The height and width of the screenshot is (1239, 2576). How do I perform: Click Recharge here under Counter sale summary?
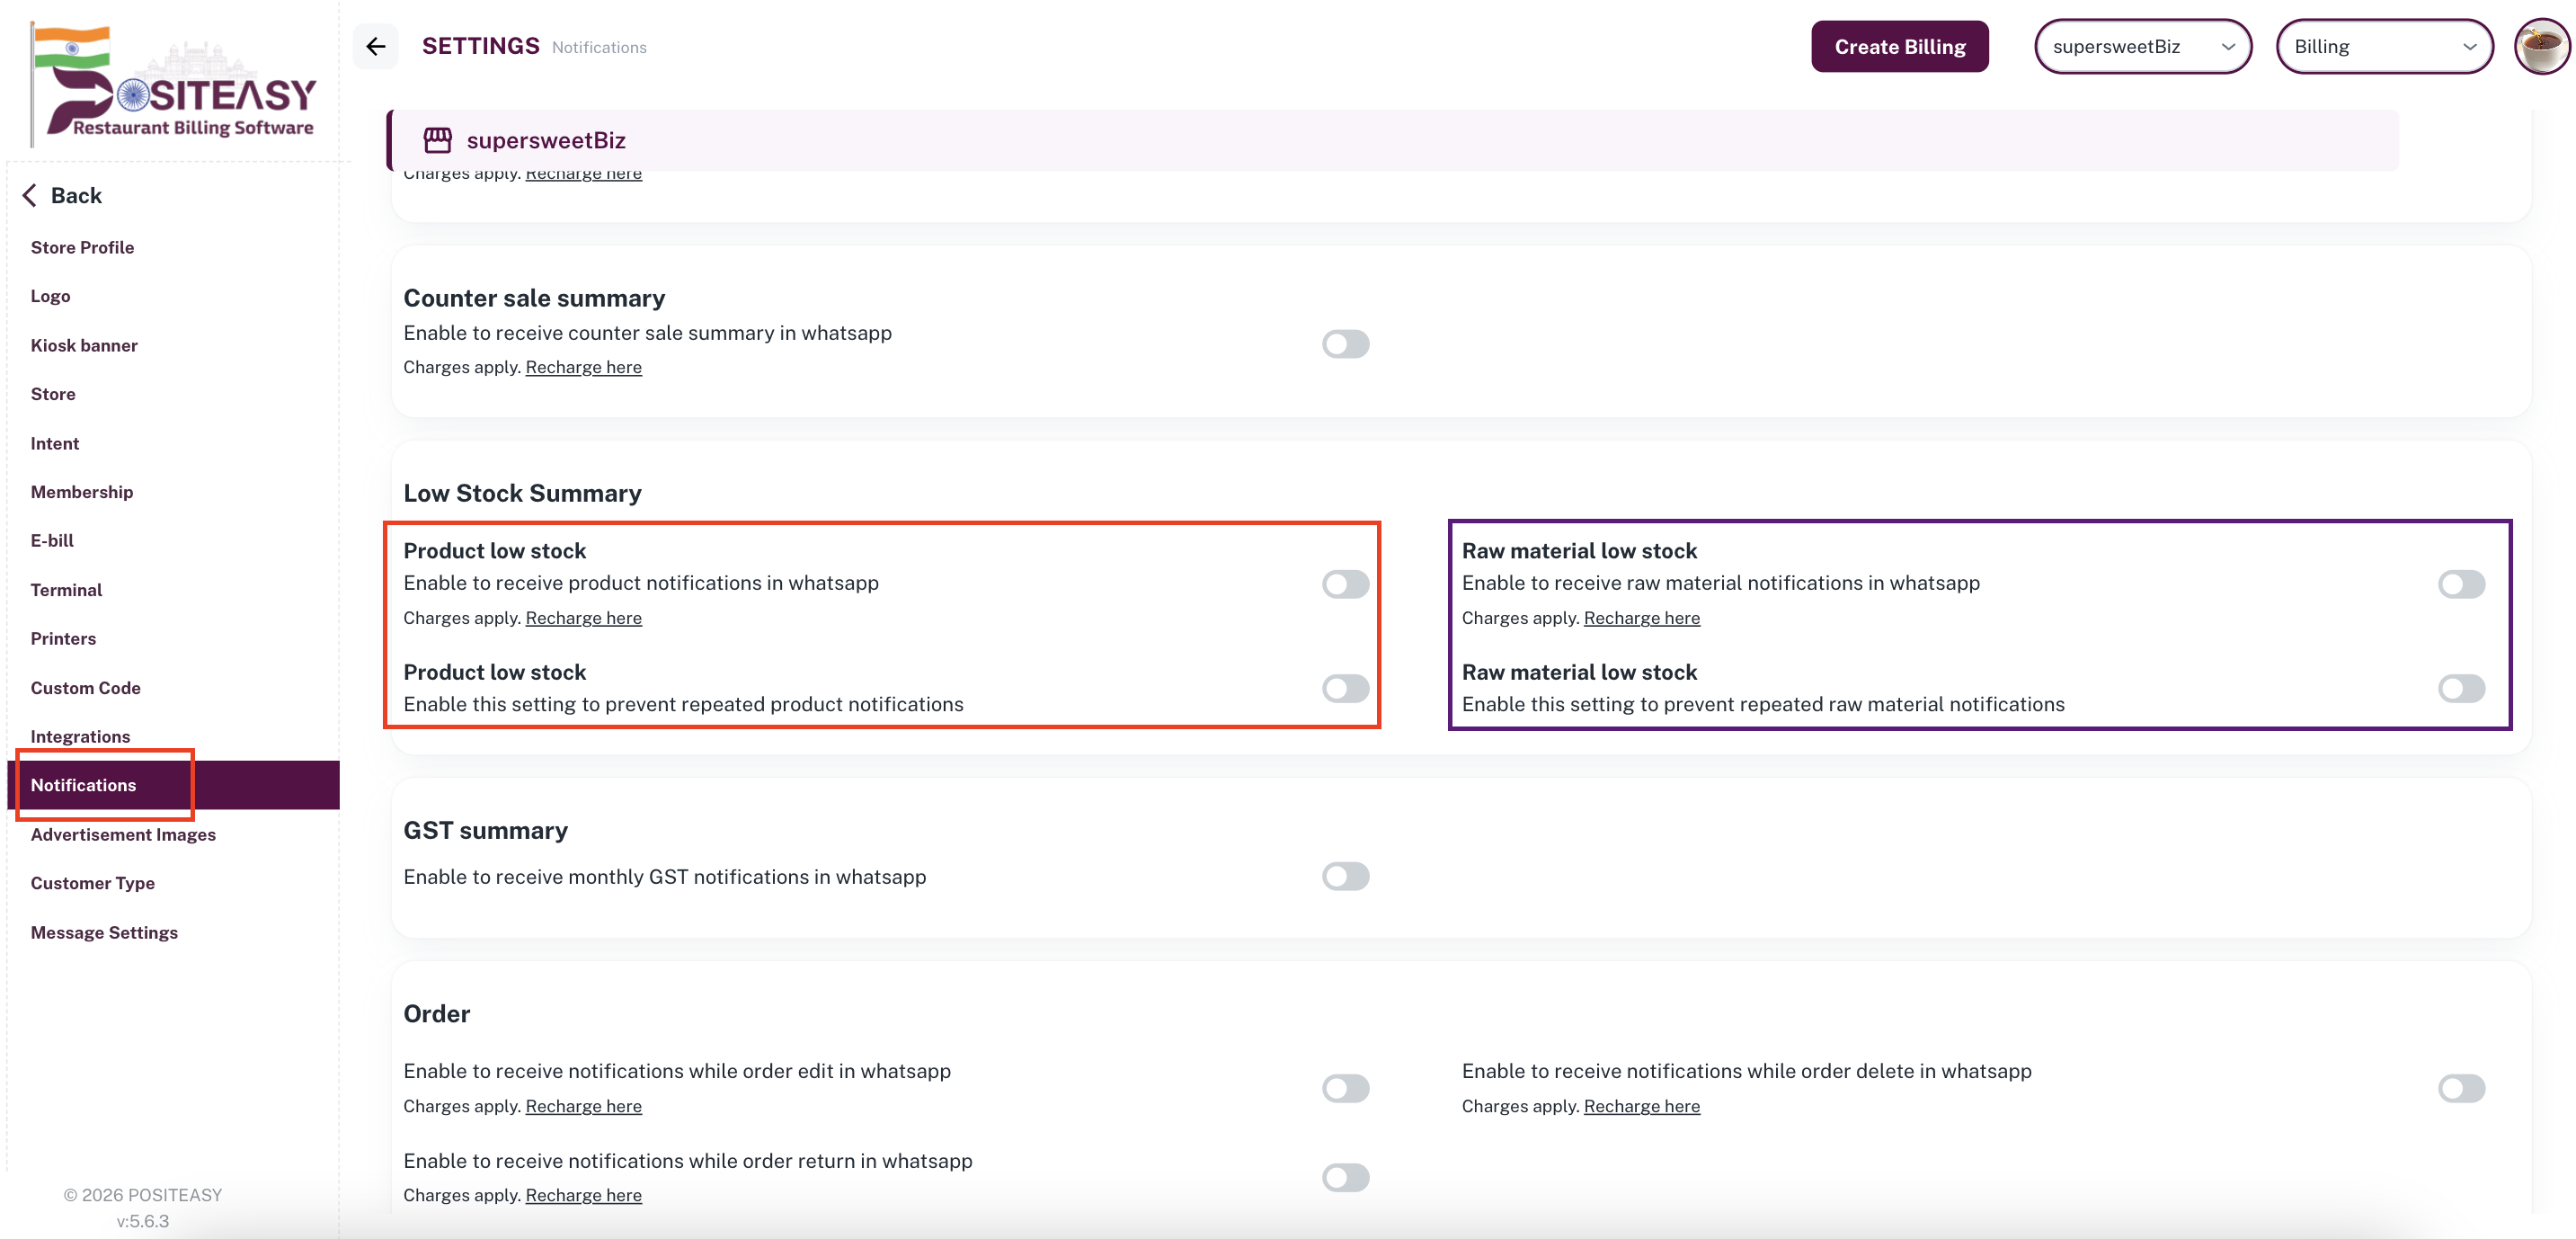click(x=583, y=367)
